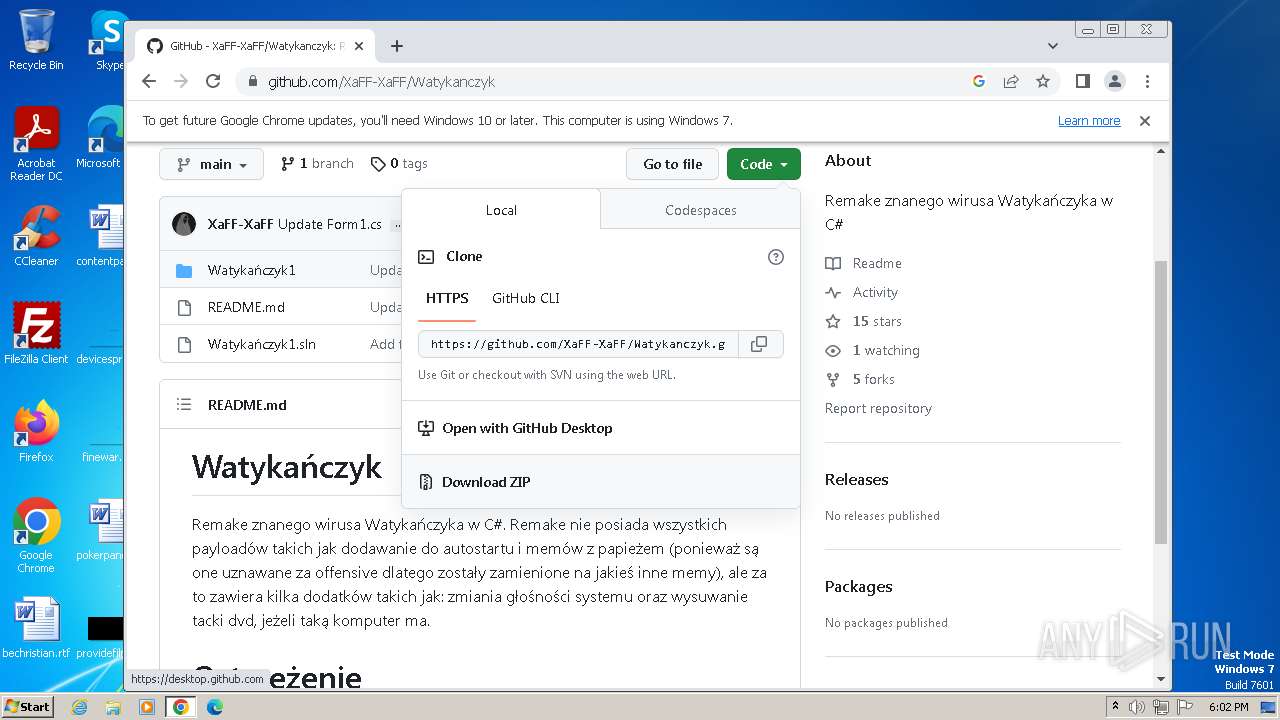Click the clone URL text field
The height and width of the screenshot is (720, 1280).
(578, 344)
